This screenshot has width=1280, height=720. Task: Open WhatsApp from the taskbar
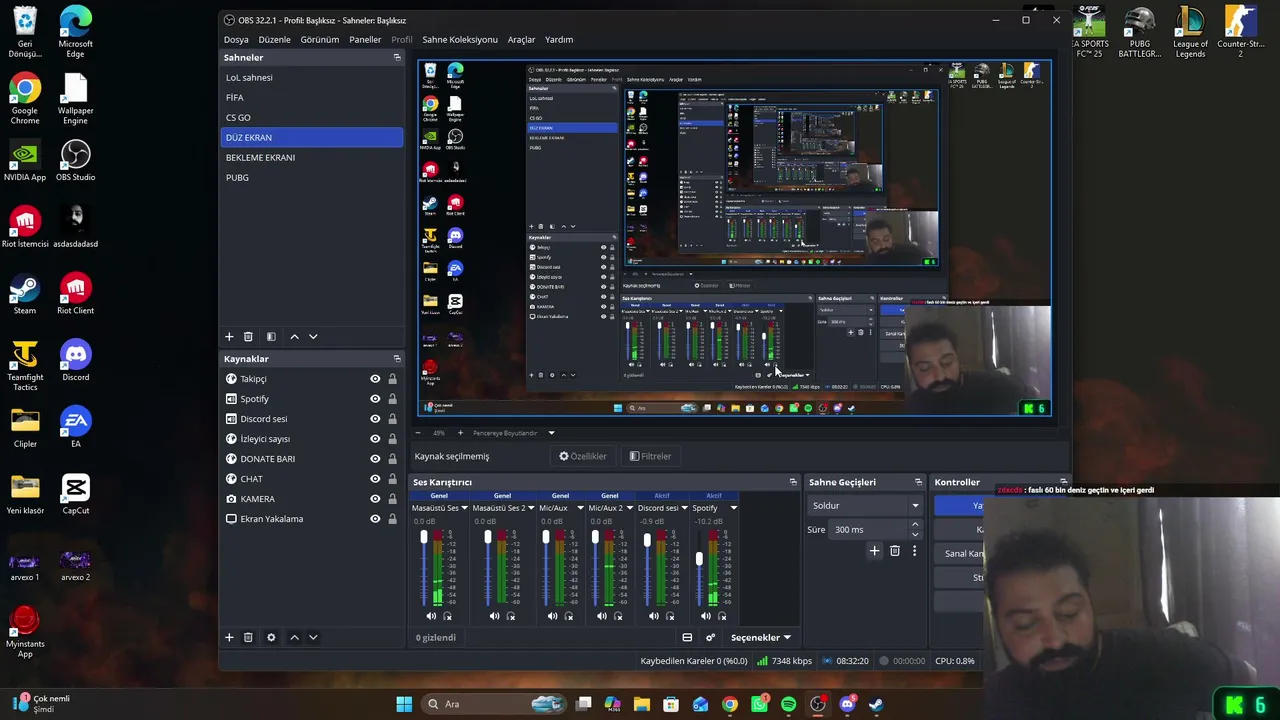(759, 704)
